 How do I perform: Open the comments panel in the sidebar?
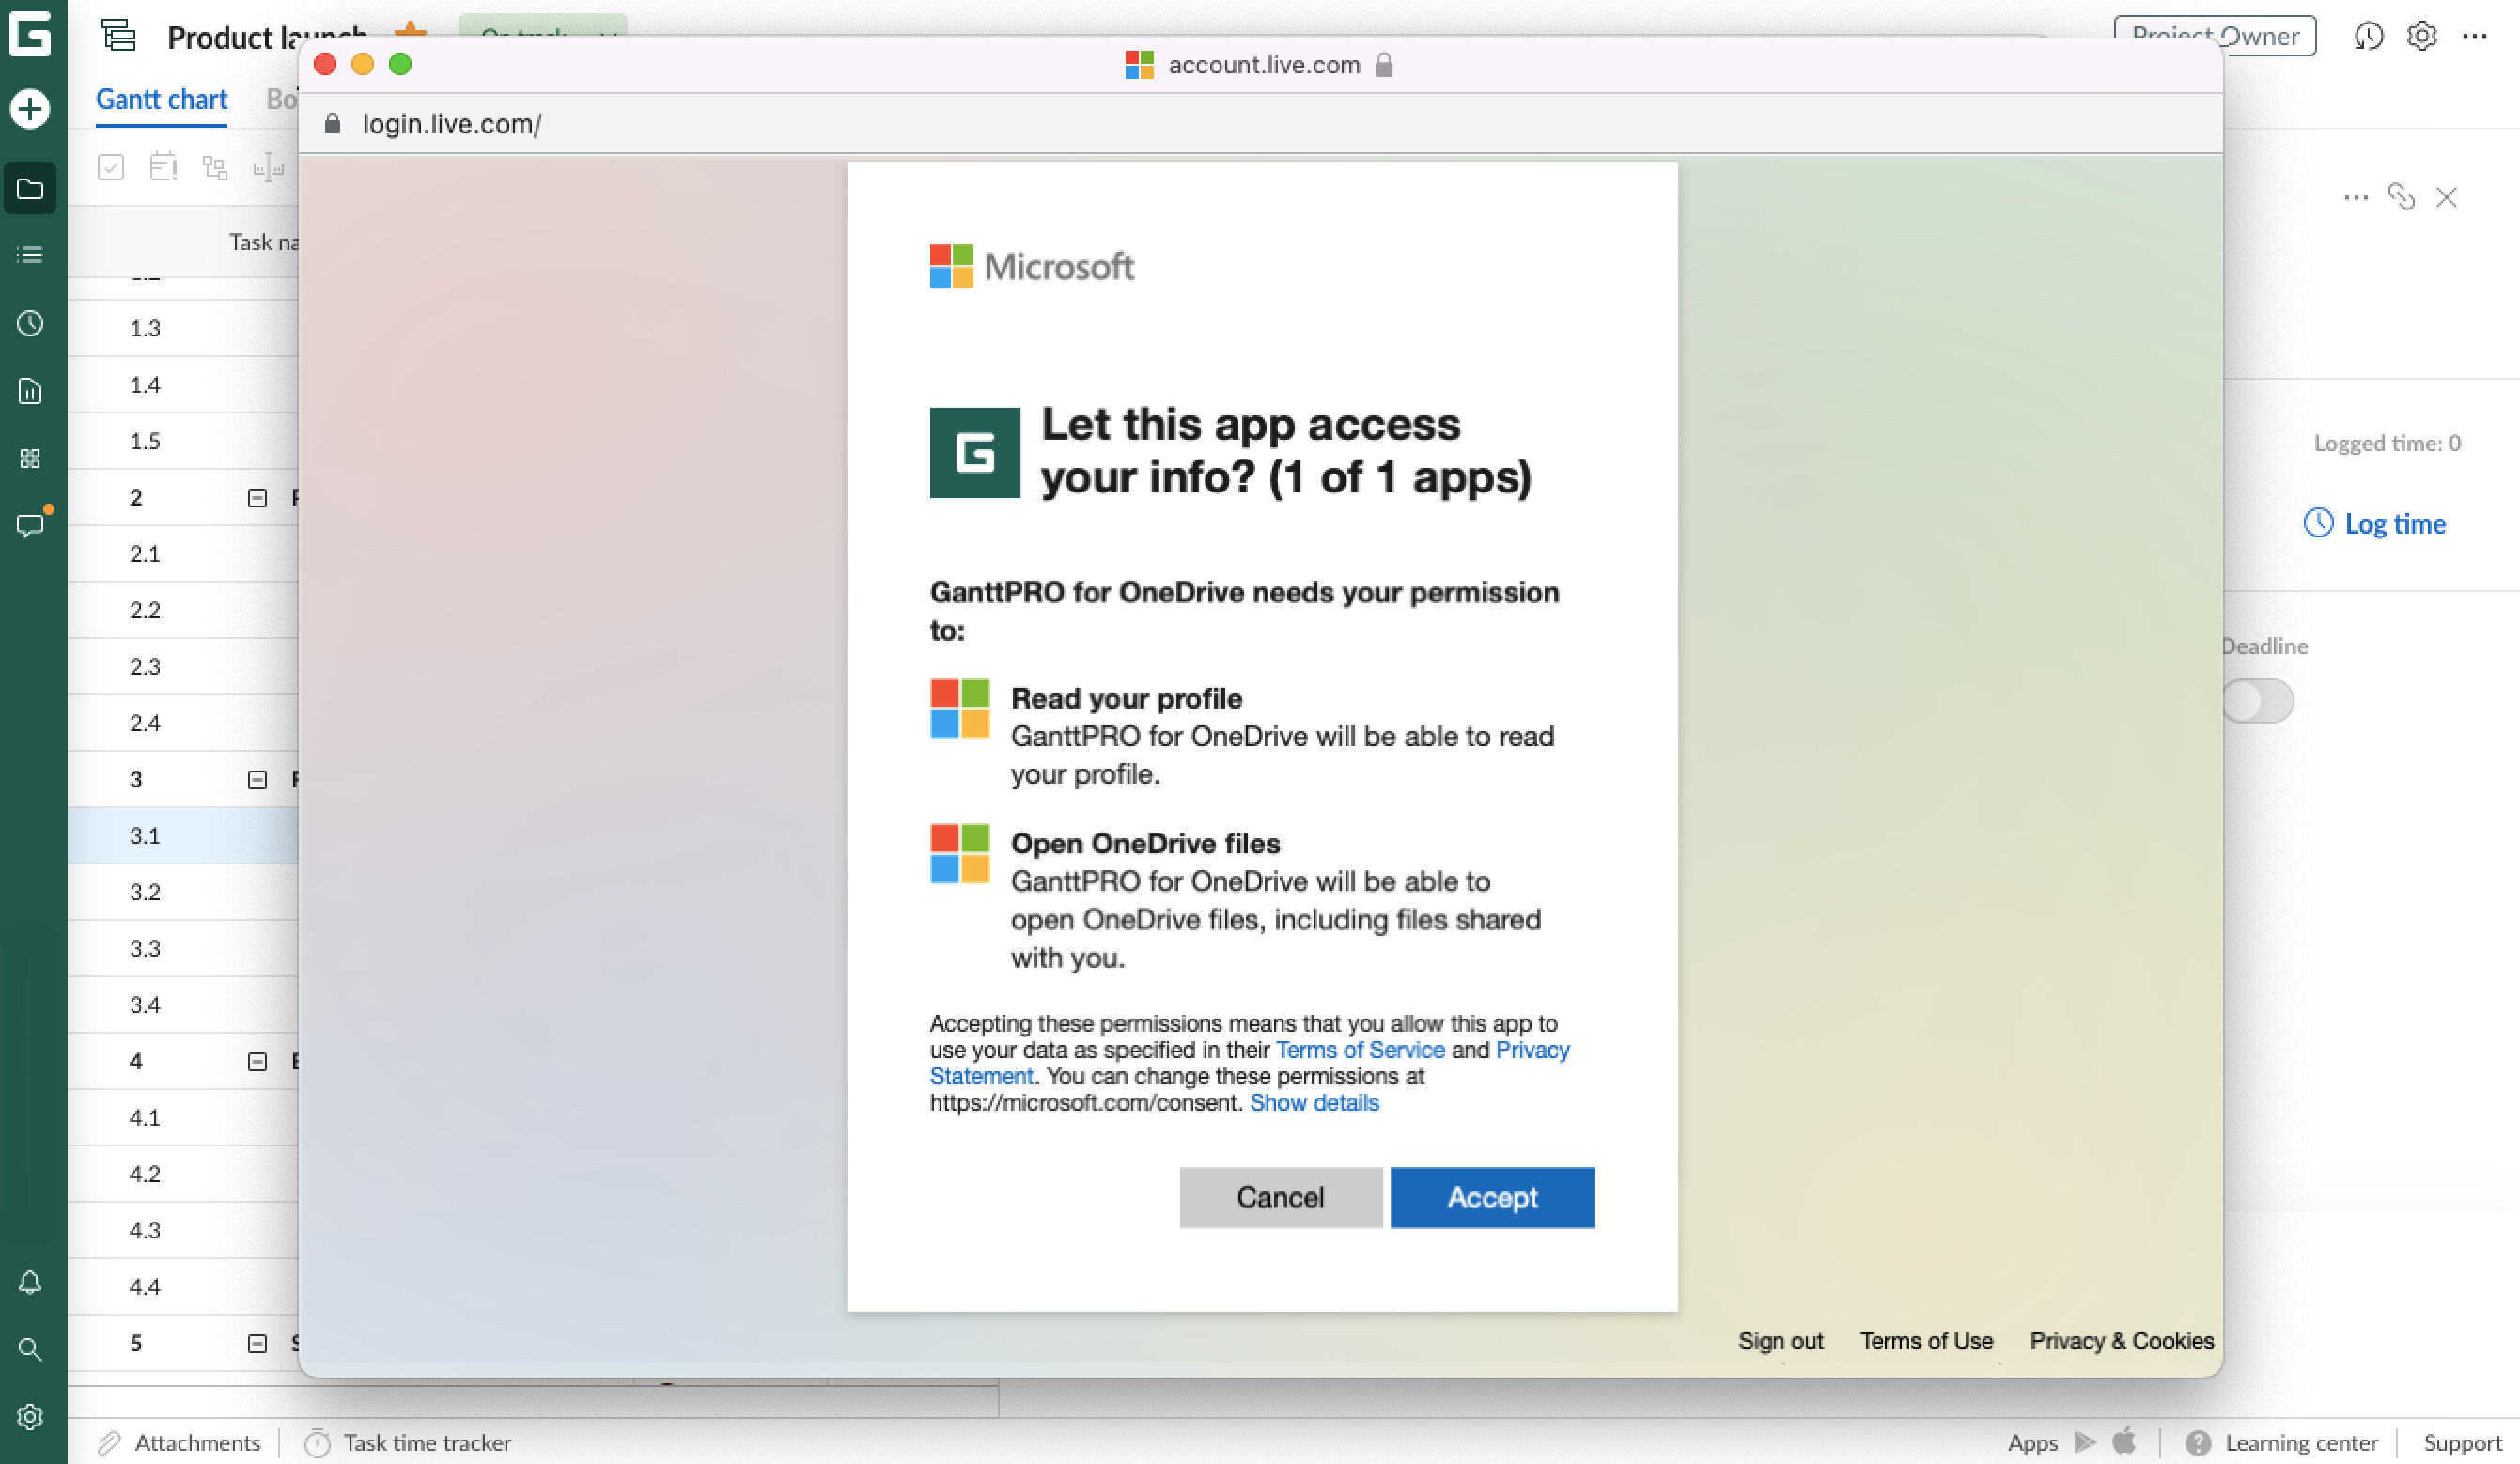tap(30, 524)
